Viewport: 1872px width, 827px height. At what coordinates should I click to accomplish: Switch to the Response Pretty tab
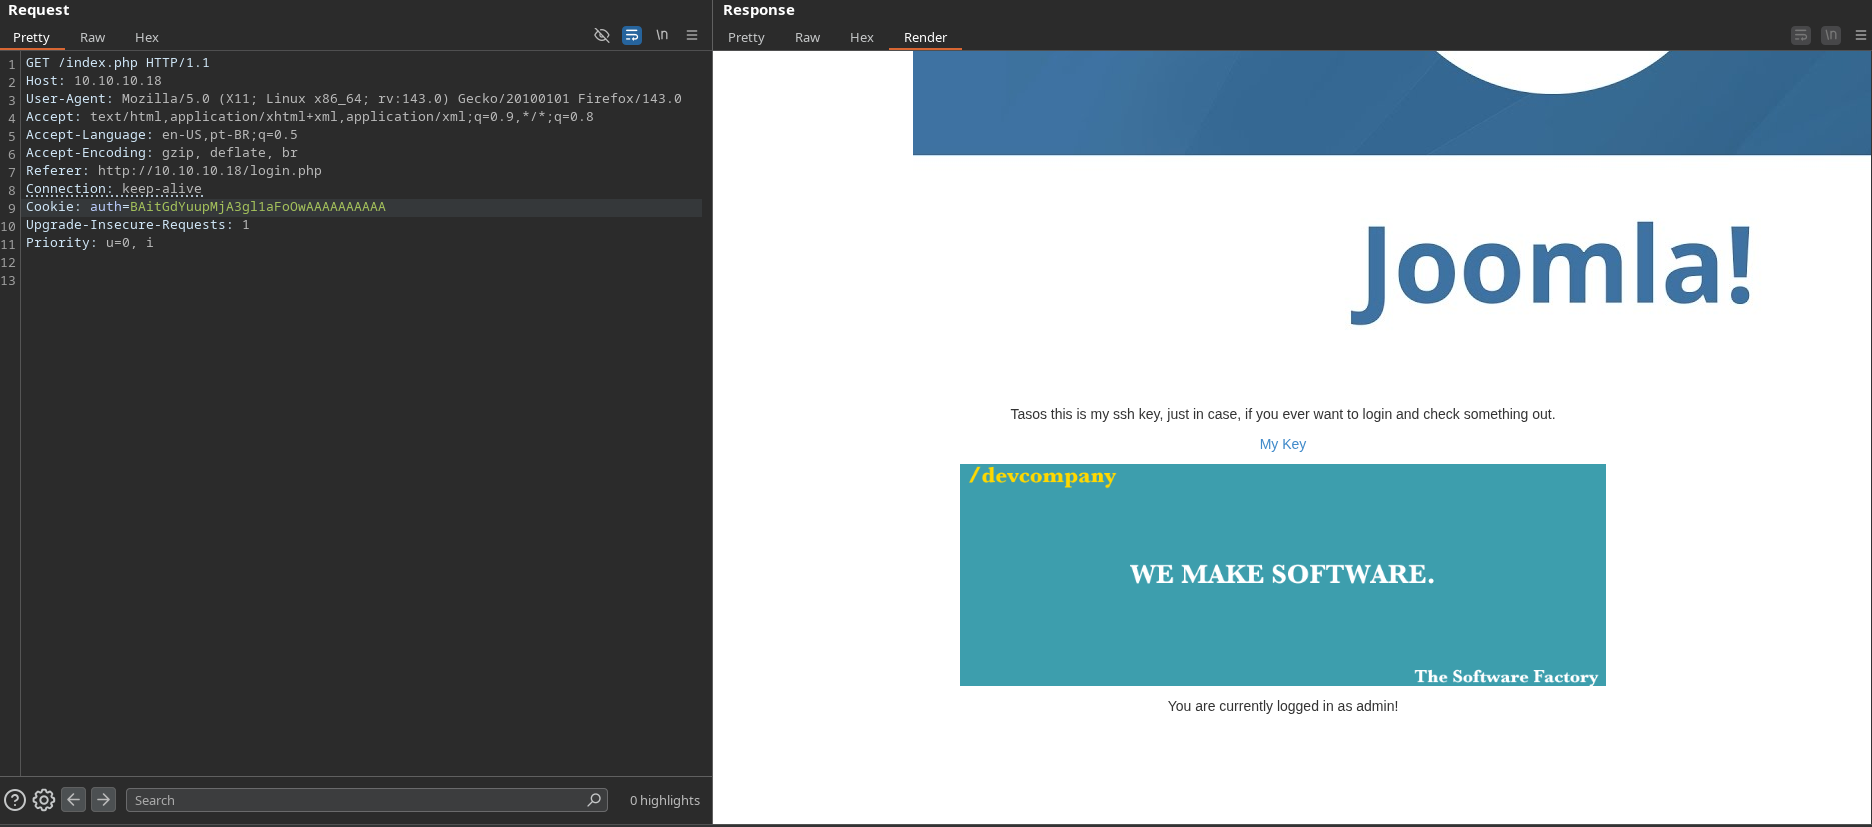pos(746,37)
